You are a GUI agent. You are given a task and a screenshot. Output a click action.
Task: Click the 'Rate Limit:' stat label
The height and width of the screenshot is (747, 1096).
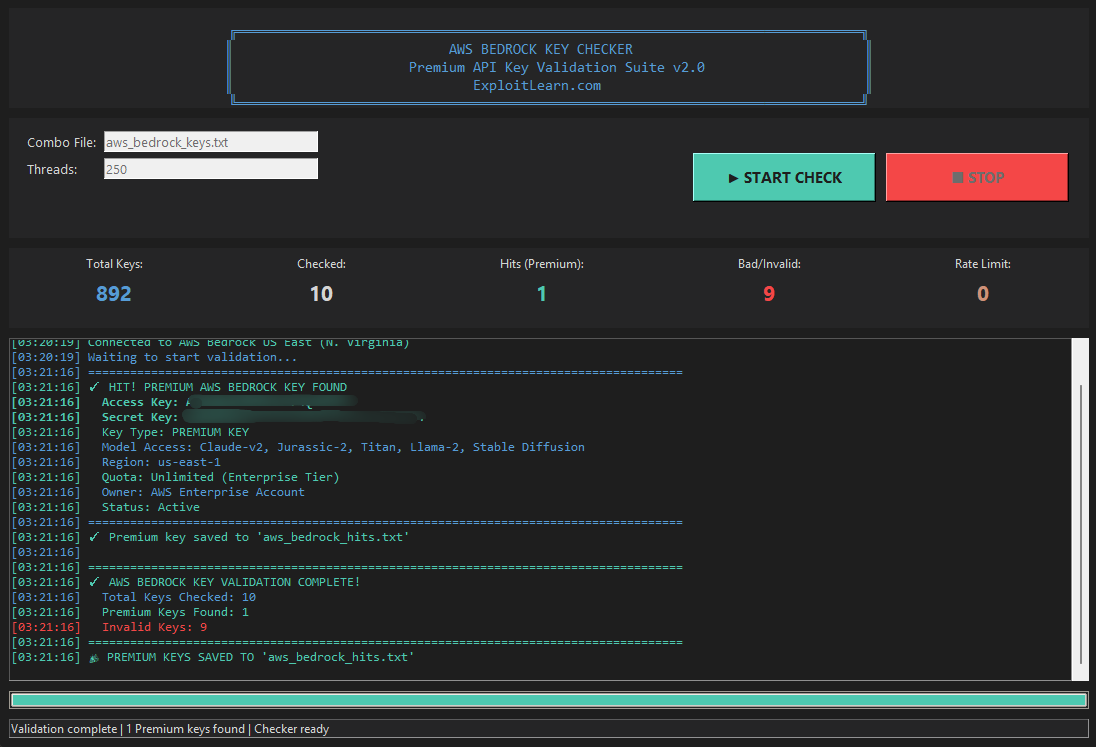983,264
